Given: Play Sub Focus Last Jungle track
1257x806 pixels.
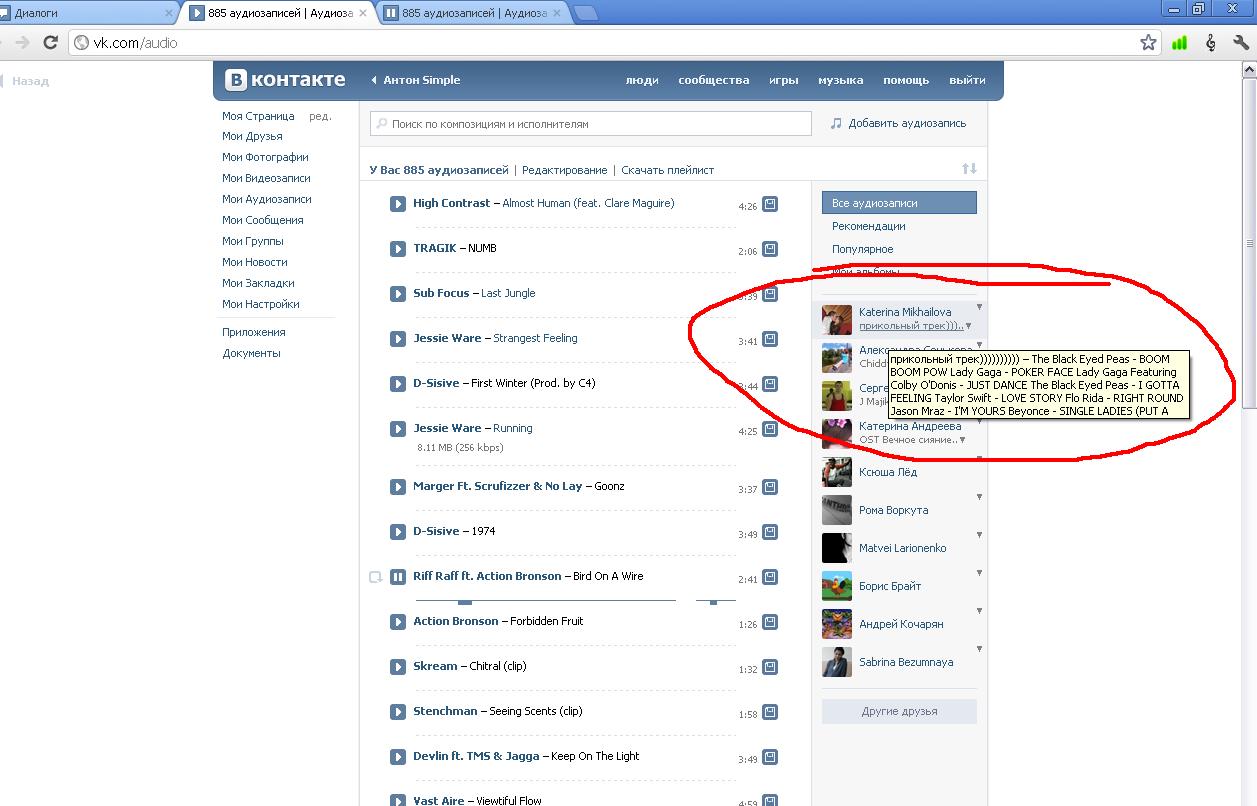Looking at the screenshot, I should (398, 294).
